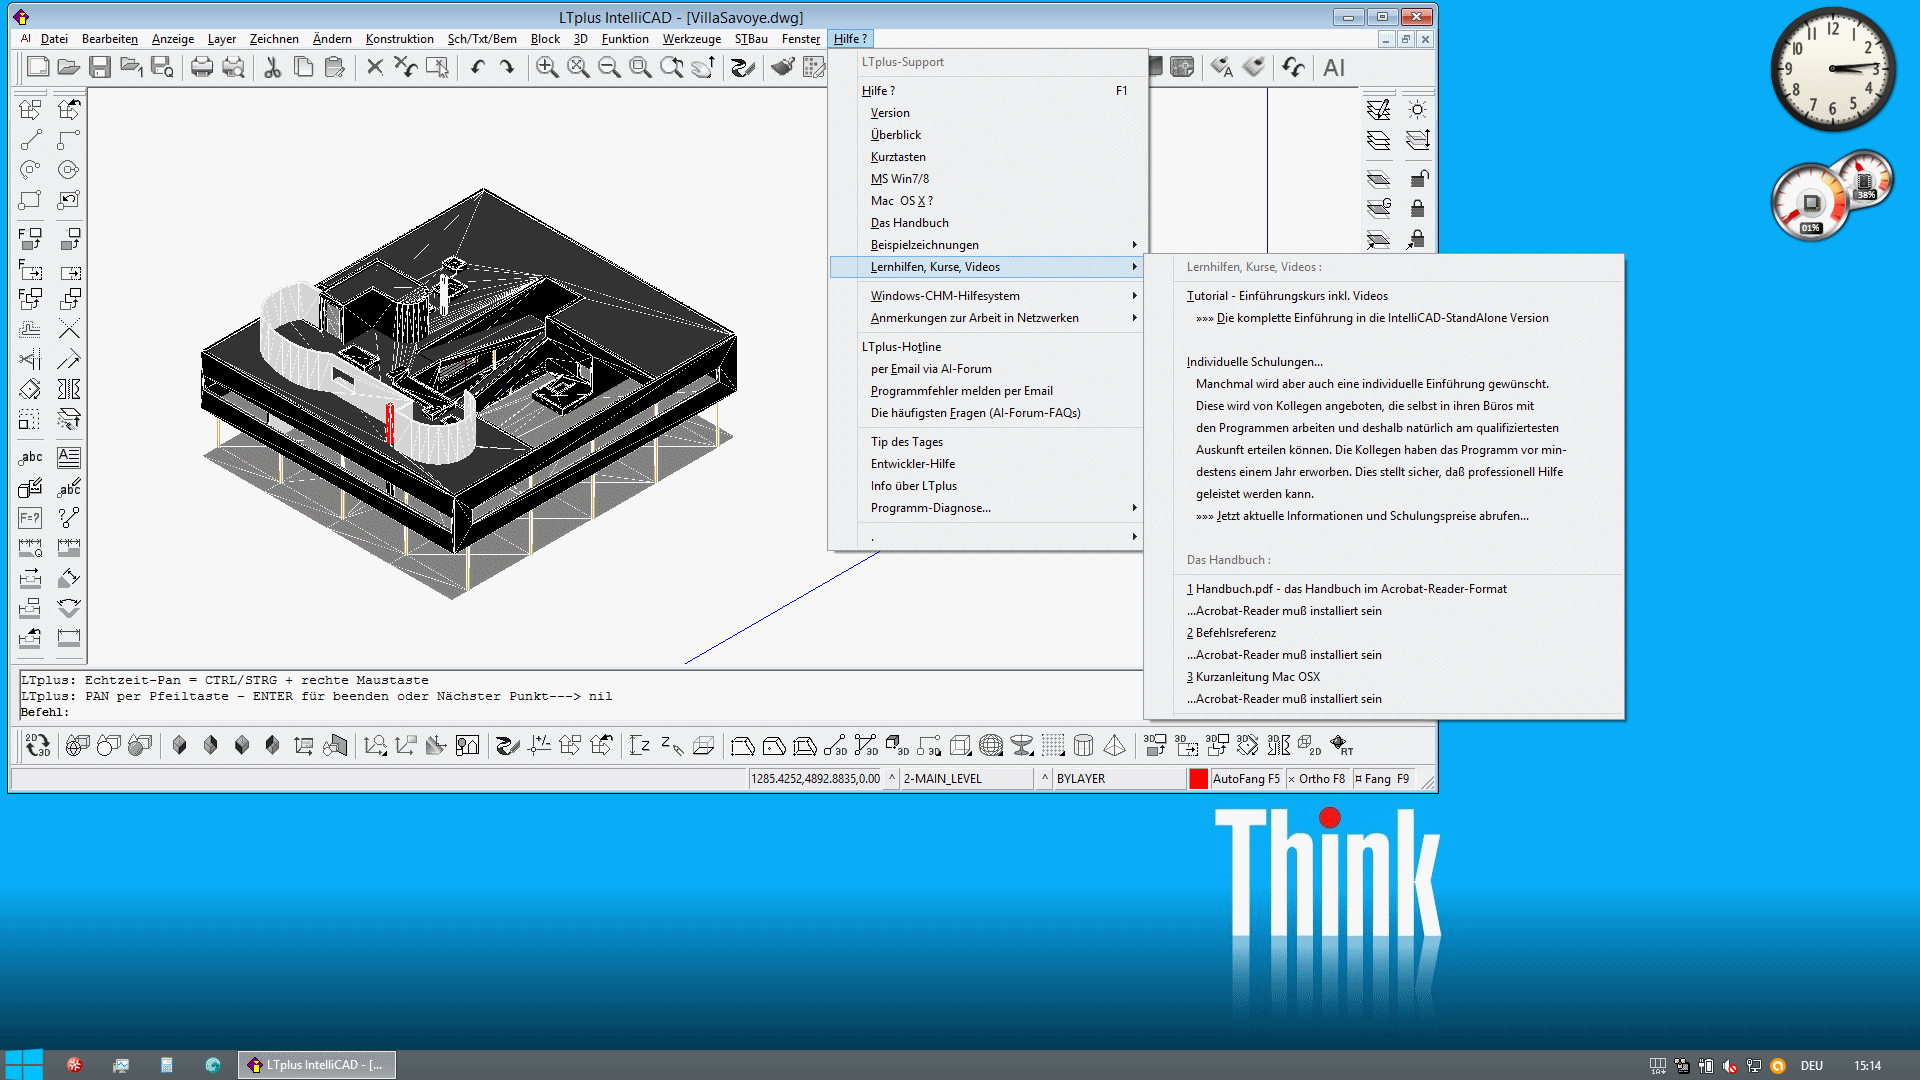
Task: Open the Zeichnen menu
Action: (x=274, y=39)
